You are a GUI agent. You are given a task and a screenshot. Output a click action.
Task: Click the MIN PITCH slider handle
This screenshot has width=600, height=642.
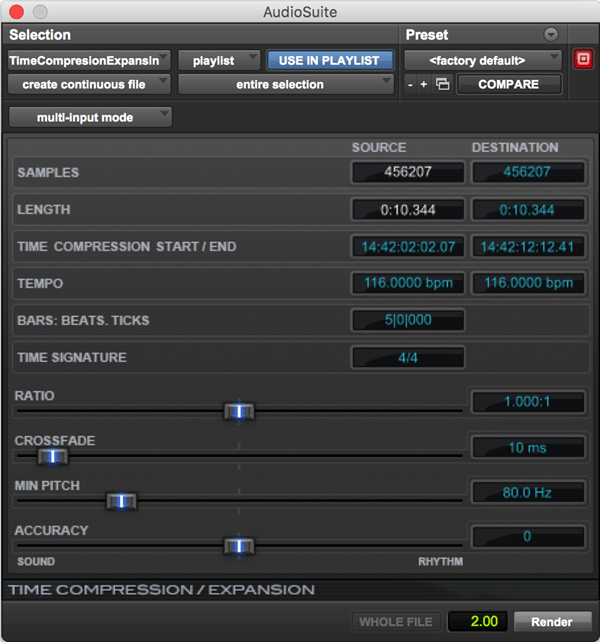[121, 501]
